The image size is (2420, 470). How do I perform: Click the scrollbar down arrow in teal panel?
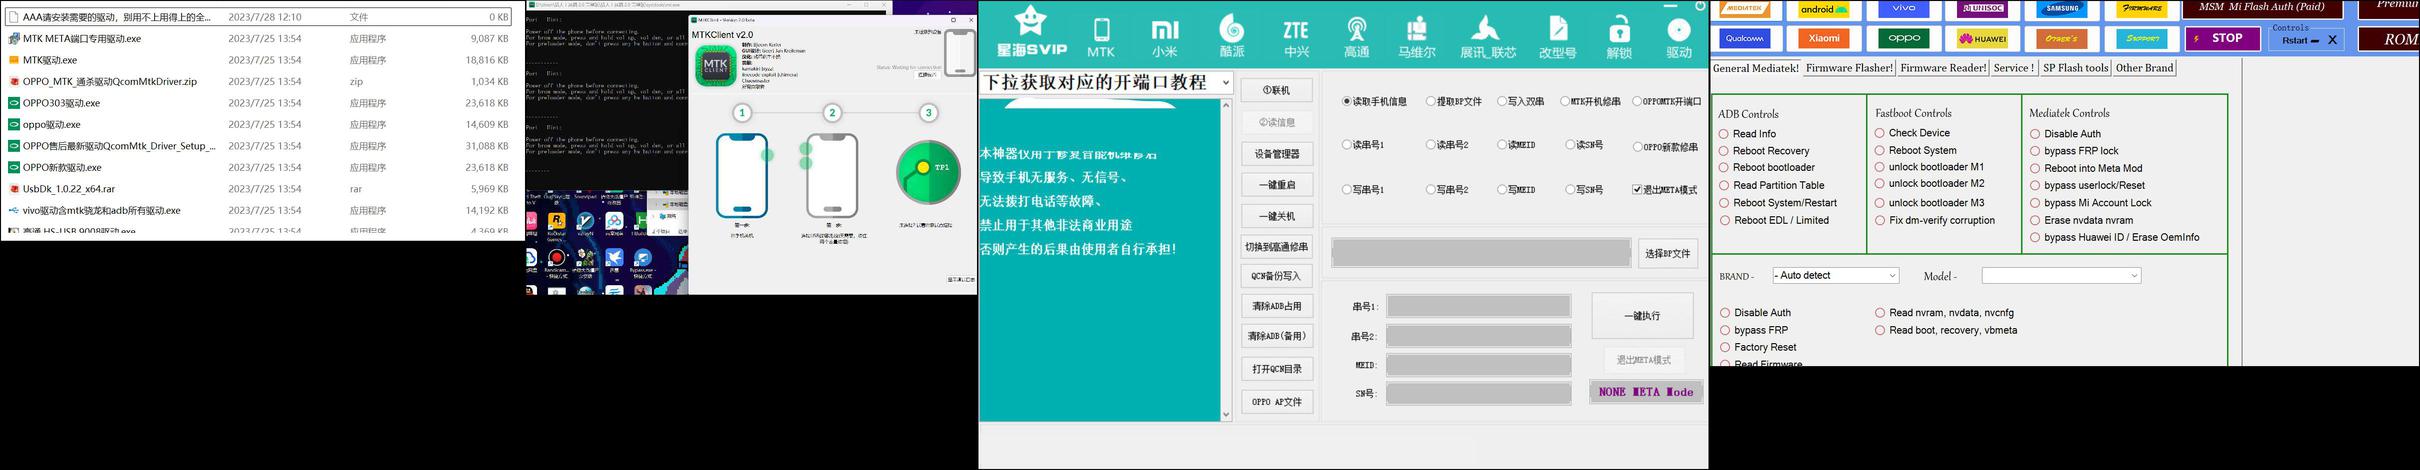[x=1226, y=414]
